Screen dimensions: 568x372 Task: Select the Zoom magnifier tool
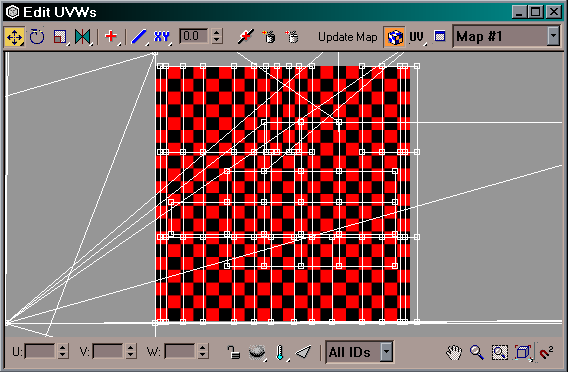point(477,352)
